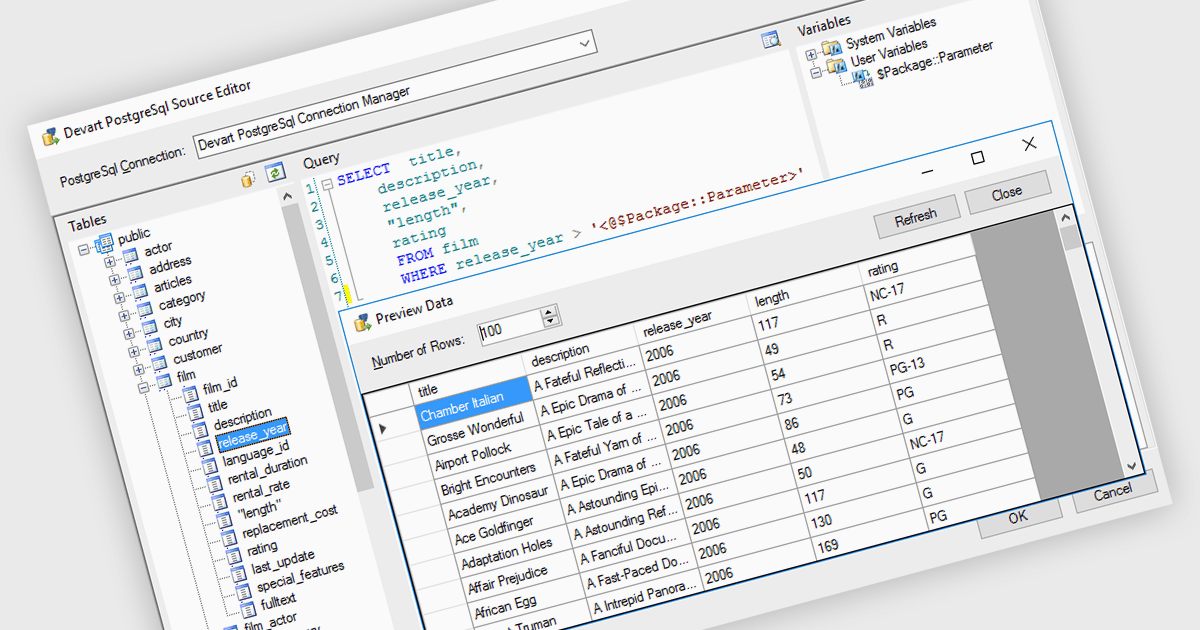The width and height of the screenshot is (1200, 630).
Task: Collapse the User Variables node
Action: [816, 72]
